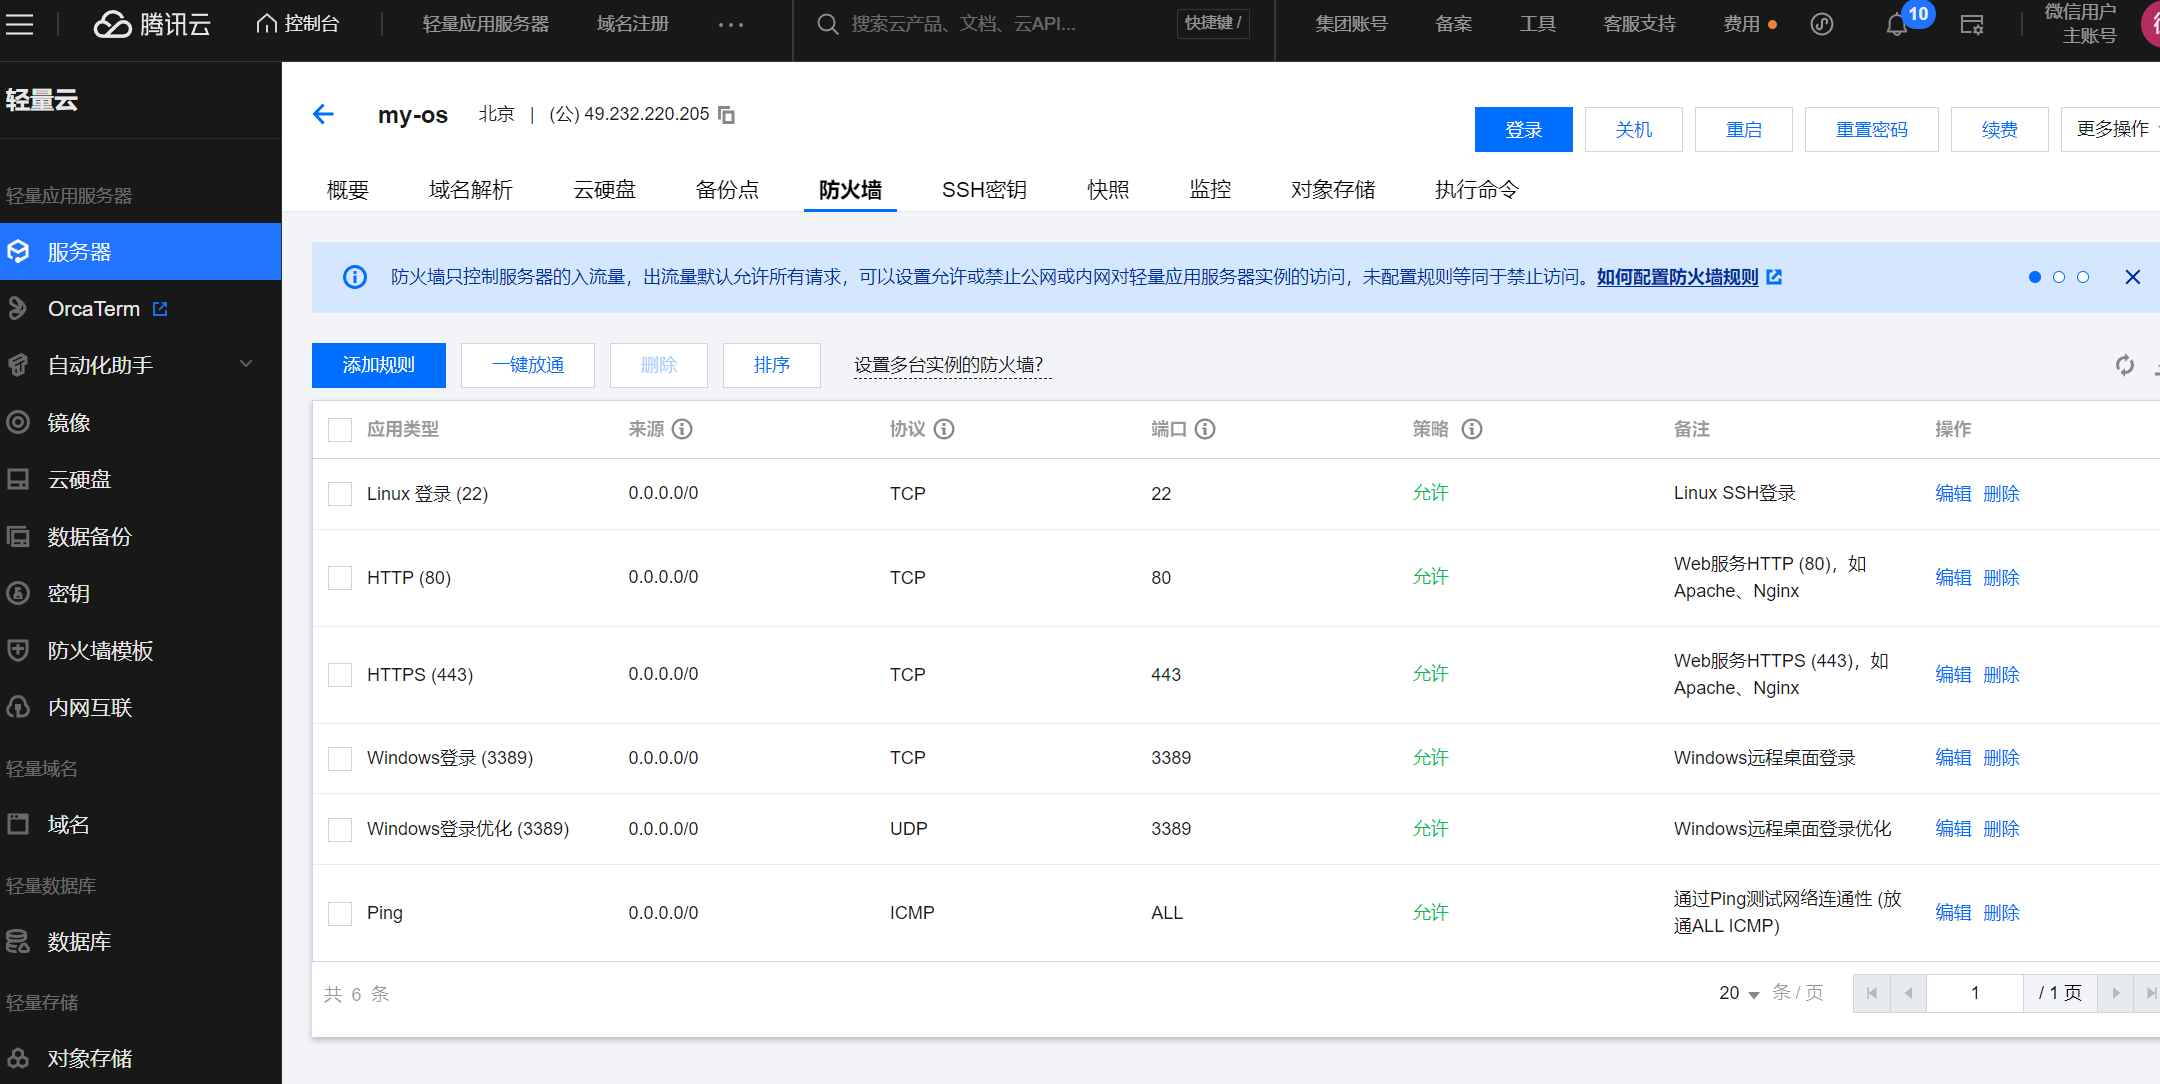This screenshot has height=1084, width=2160.
Task: Open the 更多操作 dropdown
Action: (x=2112, y=129)
